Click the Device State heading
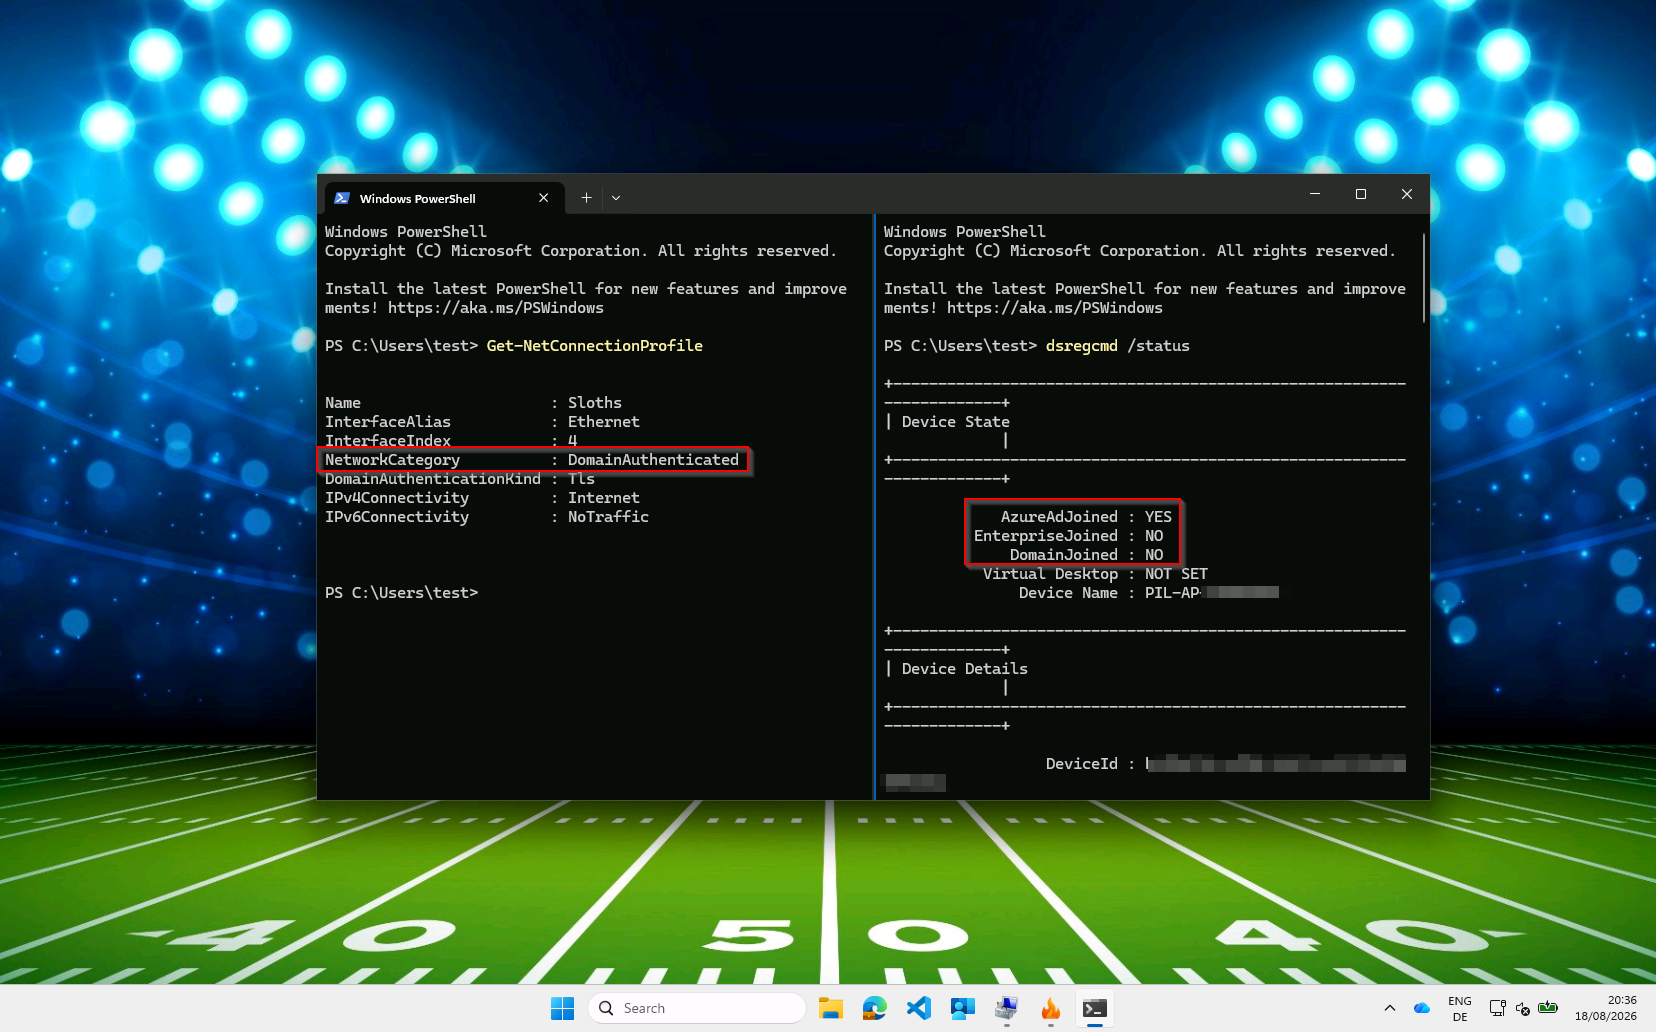 tap(955, 422)
